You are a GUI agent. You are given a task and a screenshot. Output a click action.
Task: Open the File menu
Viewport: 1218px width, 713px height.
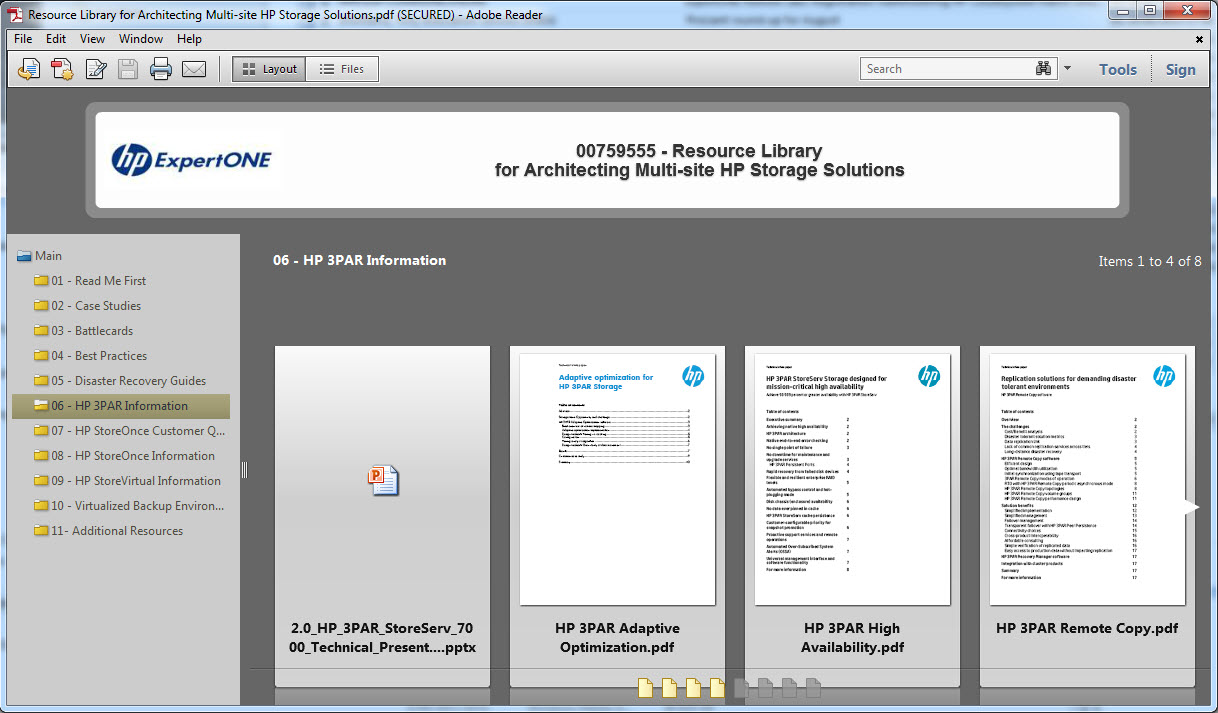coord(23,39)
